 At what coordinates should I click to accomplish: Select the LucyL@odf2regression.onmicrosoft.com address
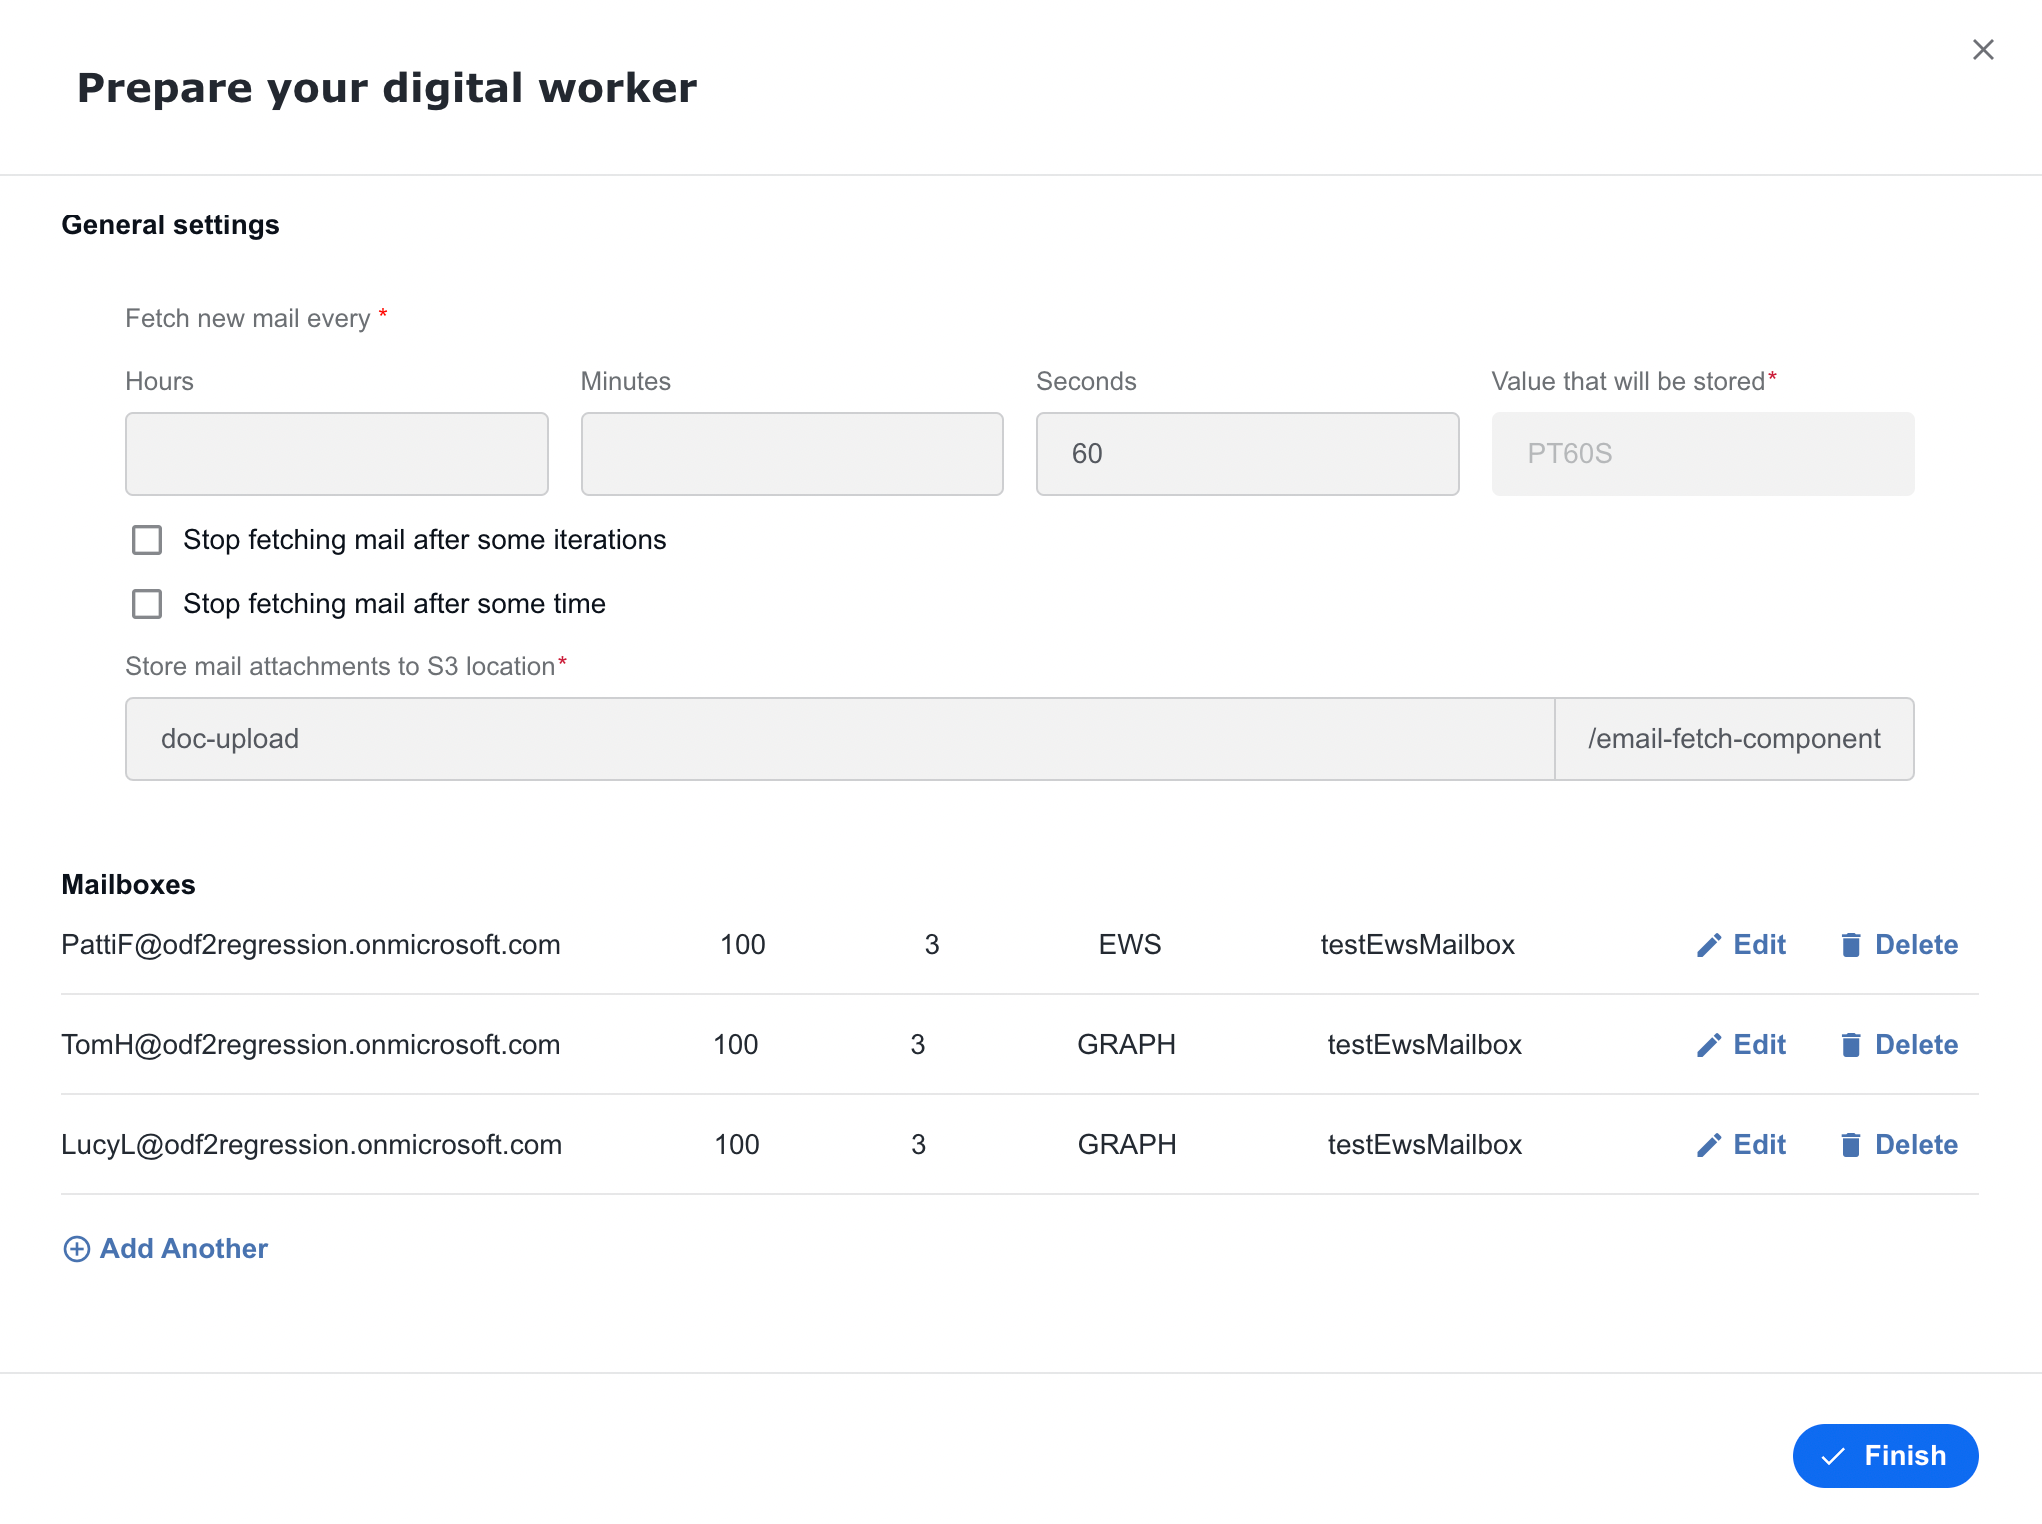pyautogui.click(x=312, y=1145)
